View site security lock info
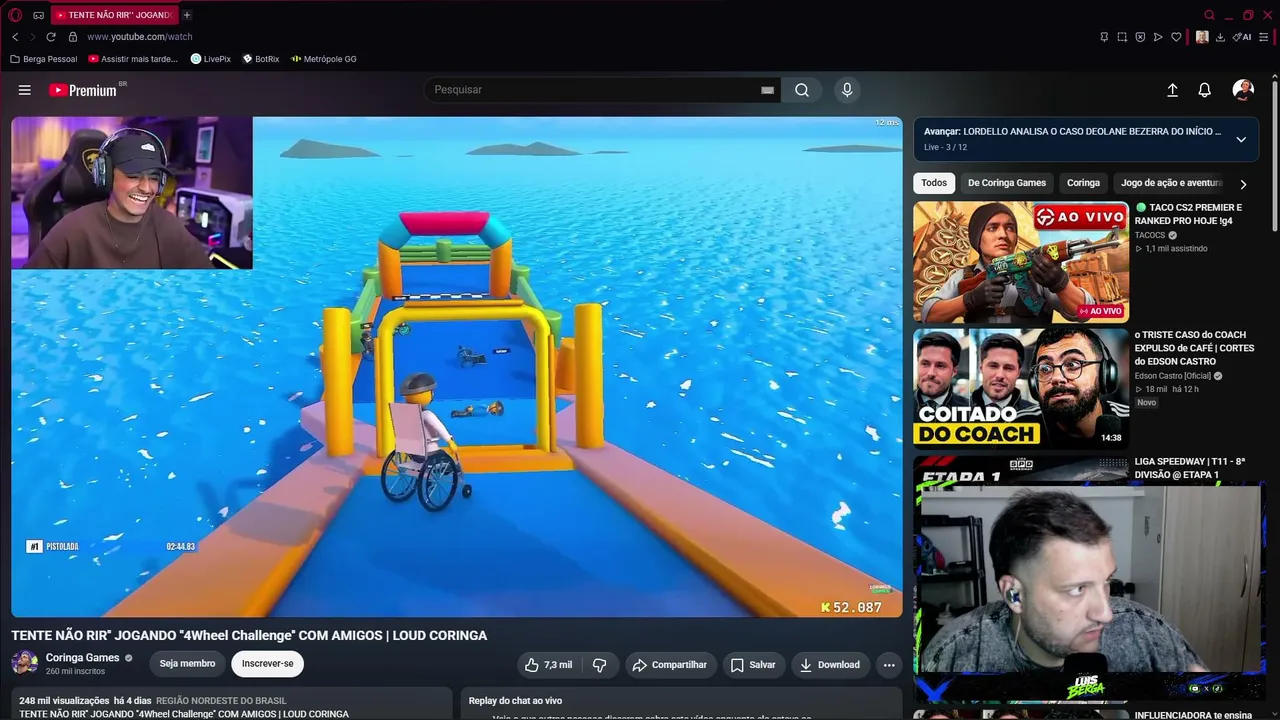 click(x=72, y=37)
